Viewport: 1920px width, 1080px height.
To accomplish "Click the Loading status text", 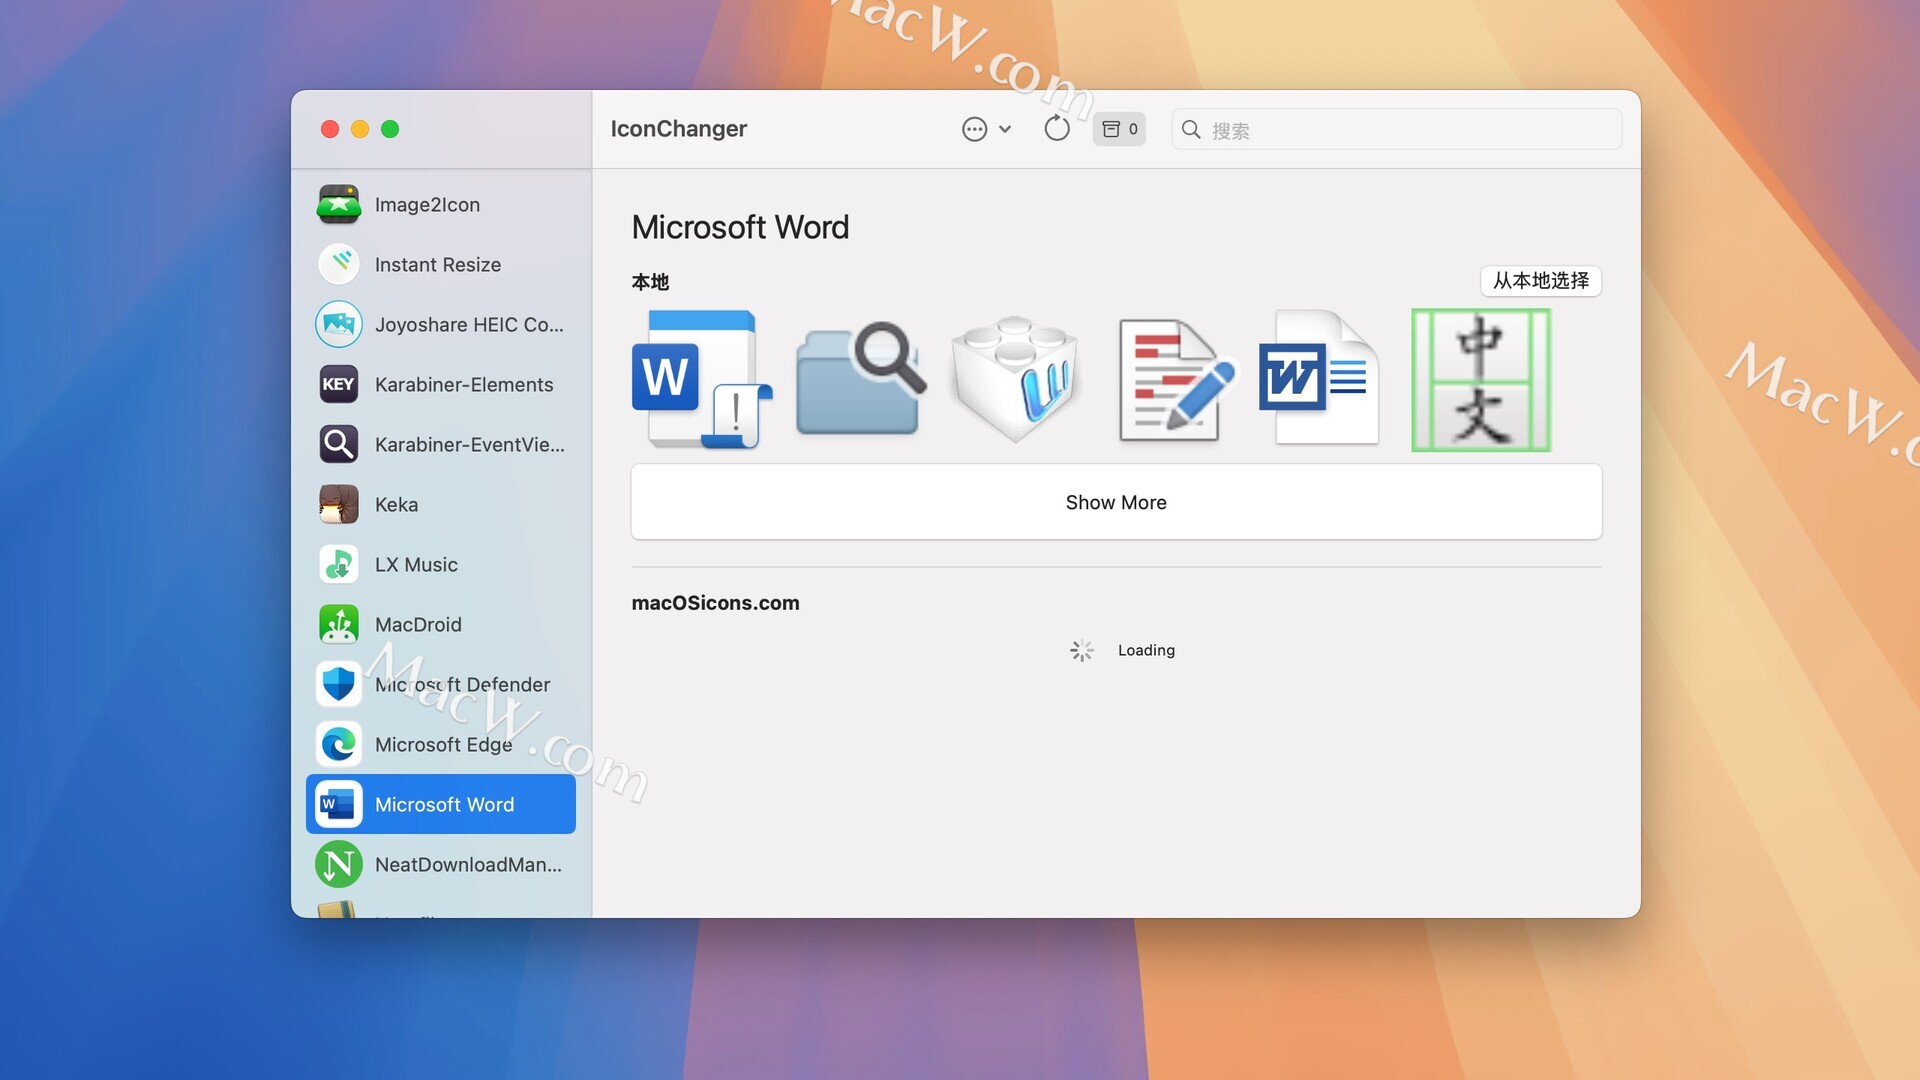I will pyautogui.click(x=1146, y=650).
